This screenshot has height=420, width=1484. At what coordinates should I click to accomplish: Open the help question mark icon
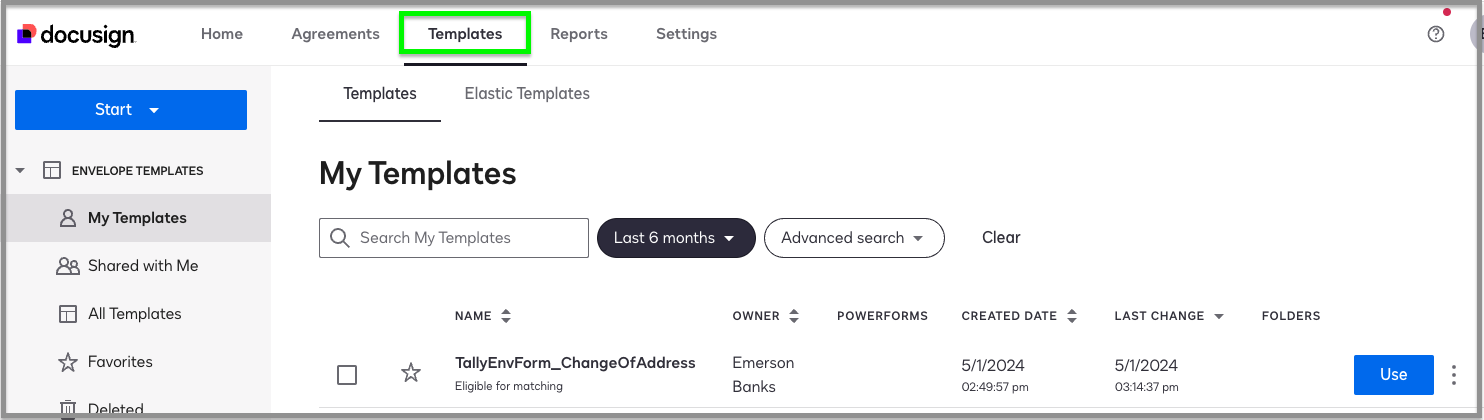pos(1436,34)
